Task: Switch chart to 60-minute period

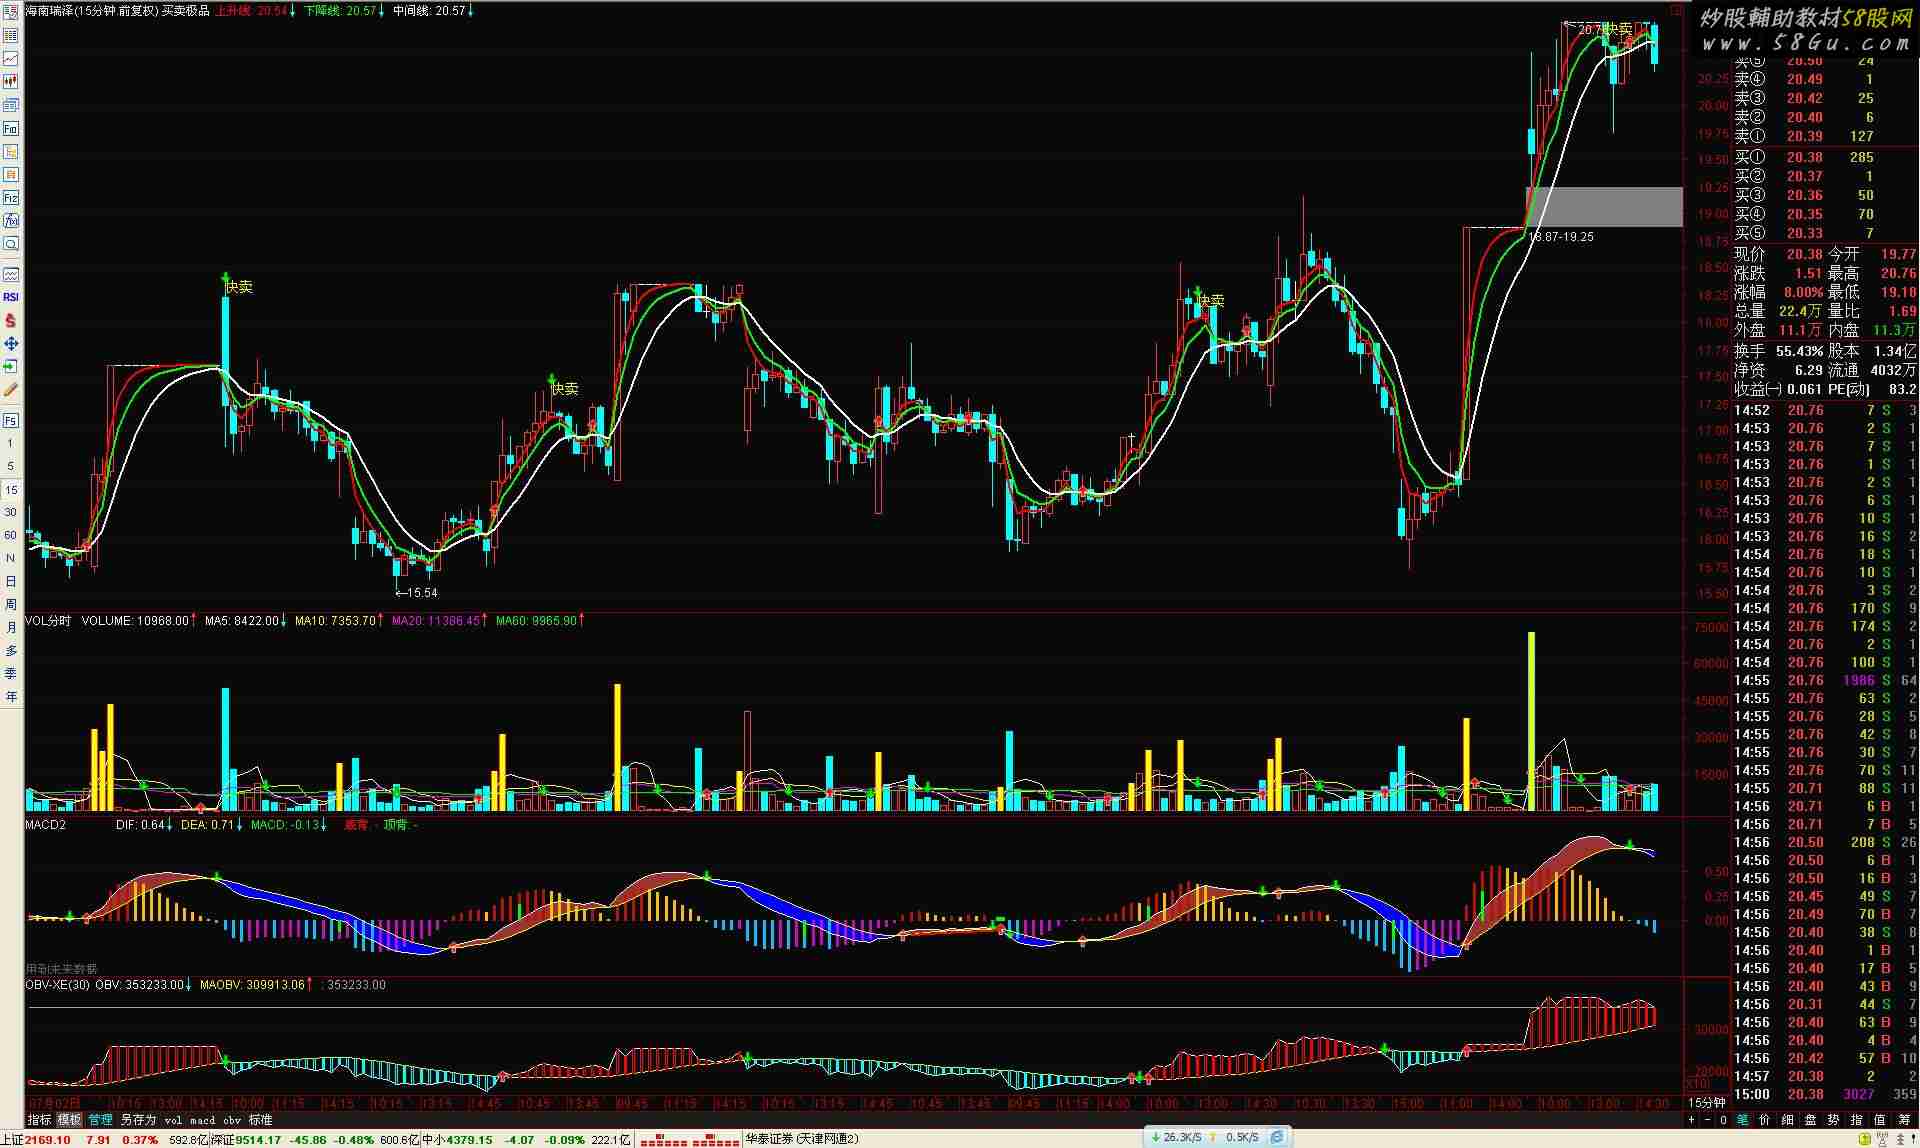Action: tap(11, 535)
